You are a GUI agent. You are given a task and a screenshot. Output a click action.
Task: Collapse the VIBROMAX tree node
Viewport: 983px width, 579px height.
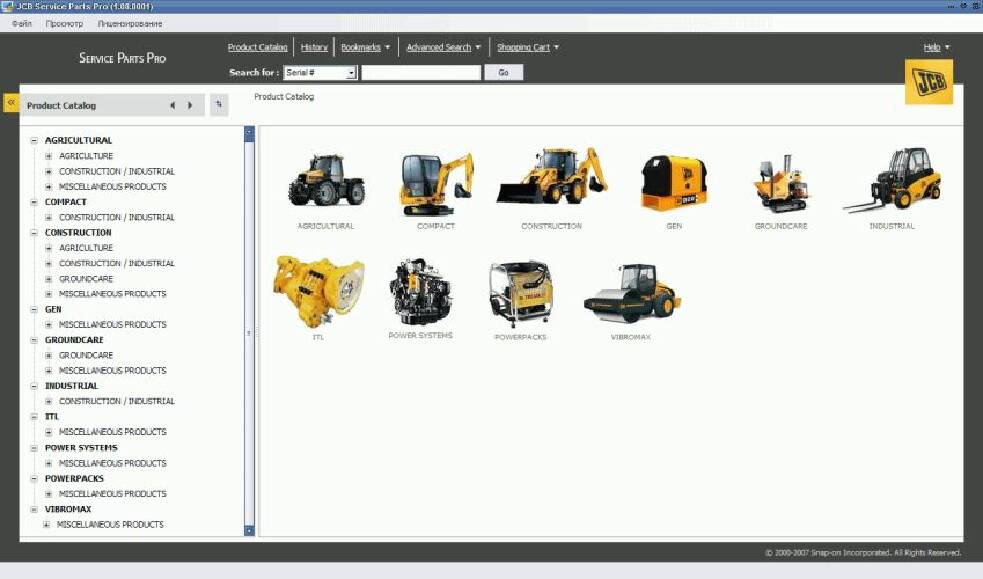34,509
